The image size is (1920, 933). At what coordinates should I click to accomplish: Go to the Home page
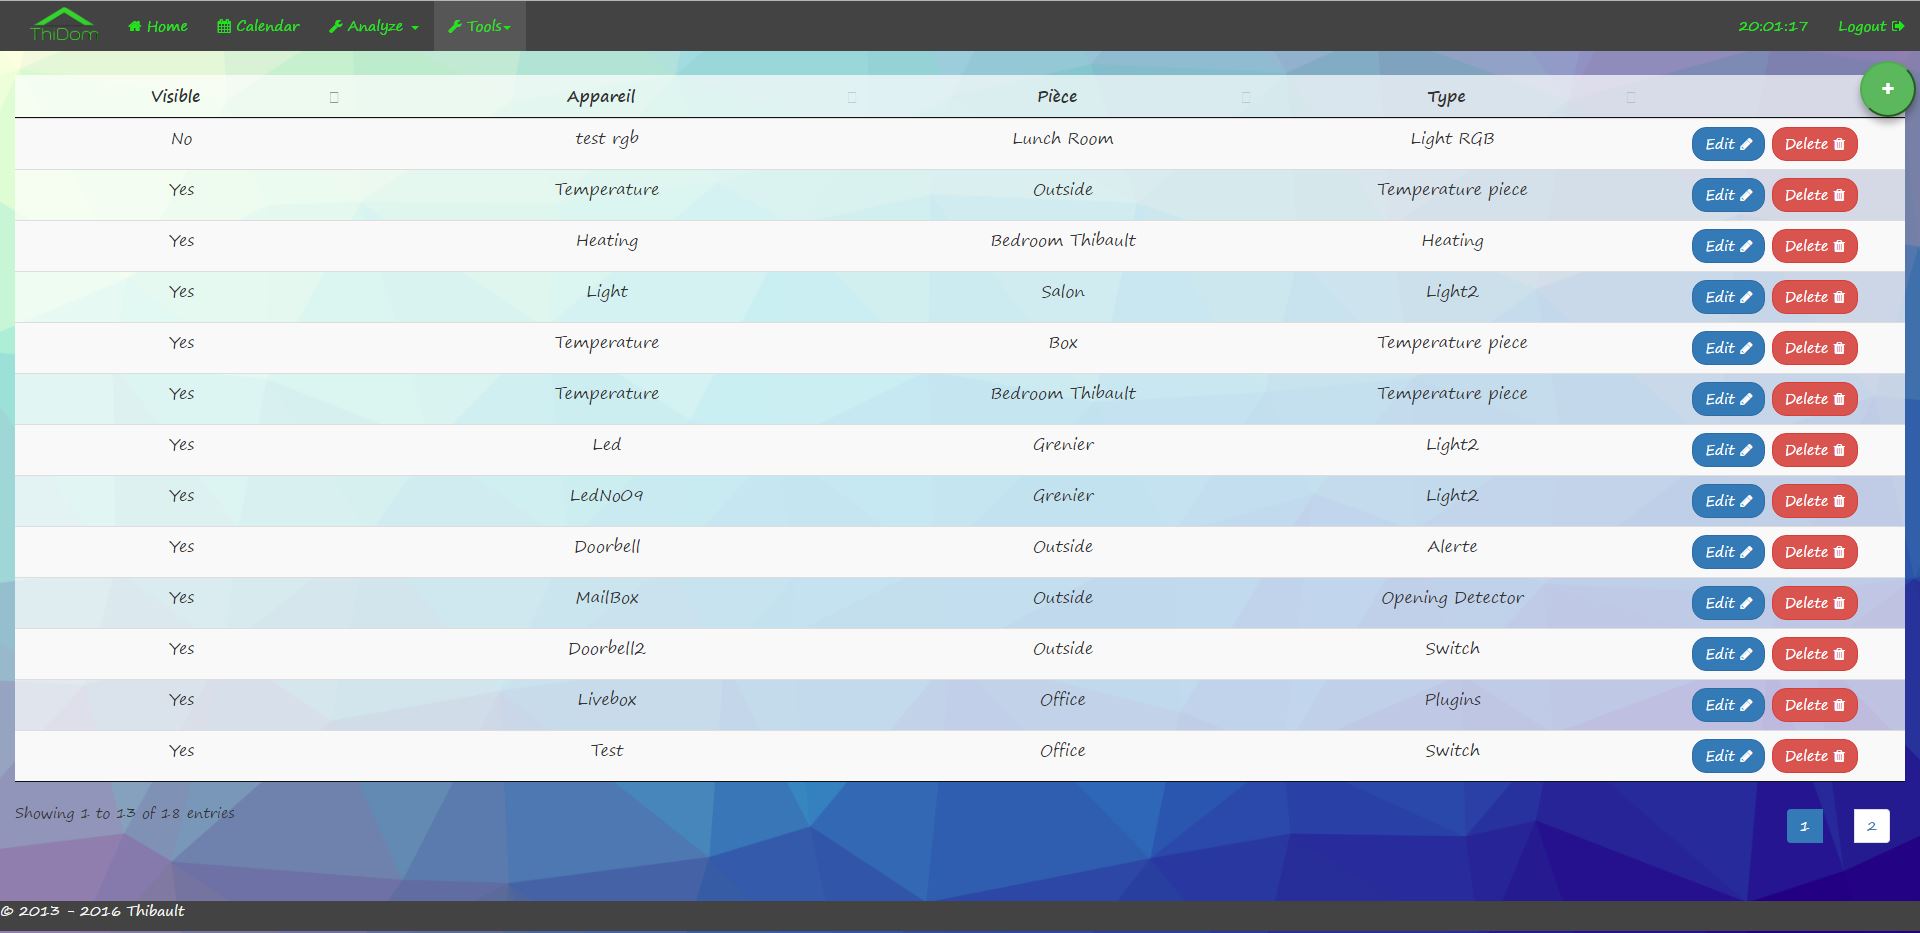[x=158, y=26]
